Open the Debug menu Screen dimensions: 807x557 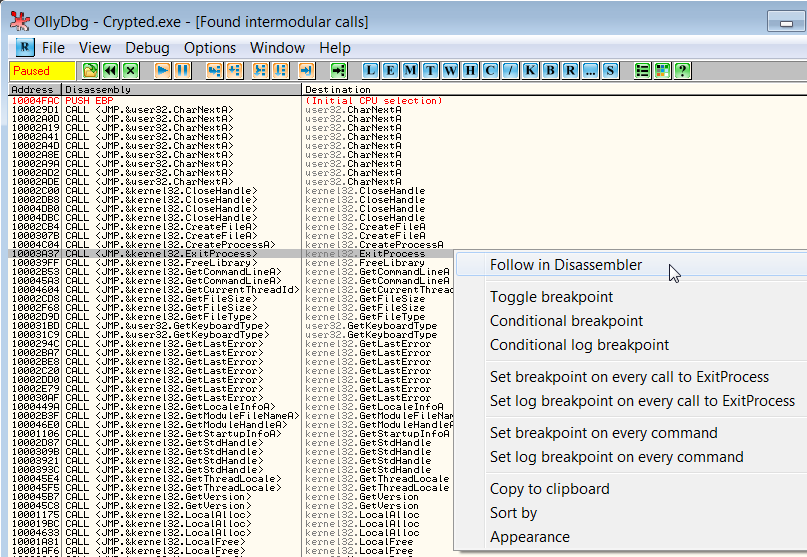[147, 48]
